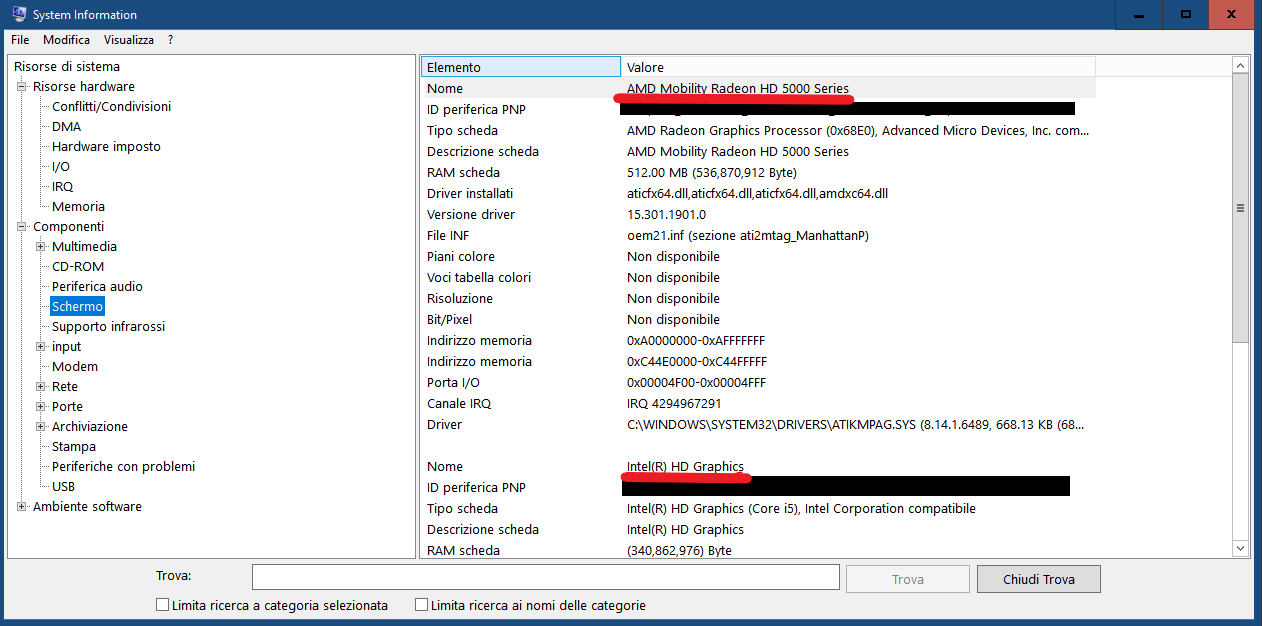1262x626 pixels.
Task: Select the IRQ tree item
Action: pyautogui.click(x=63, y=187)
